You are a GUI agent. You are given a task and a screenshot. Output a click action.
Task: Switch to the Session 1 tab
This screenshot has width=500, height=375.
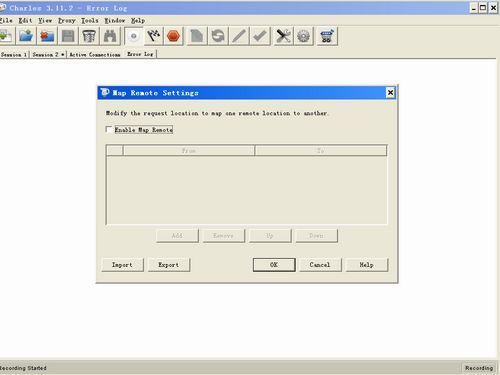(x=14, y=54)
